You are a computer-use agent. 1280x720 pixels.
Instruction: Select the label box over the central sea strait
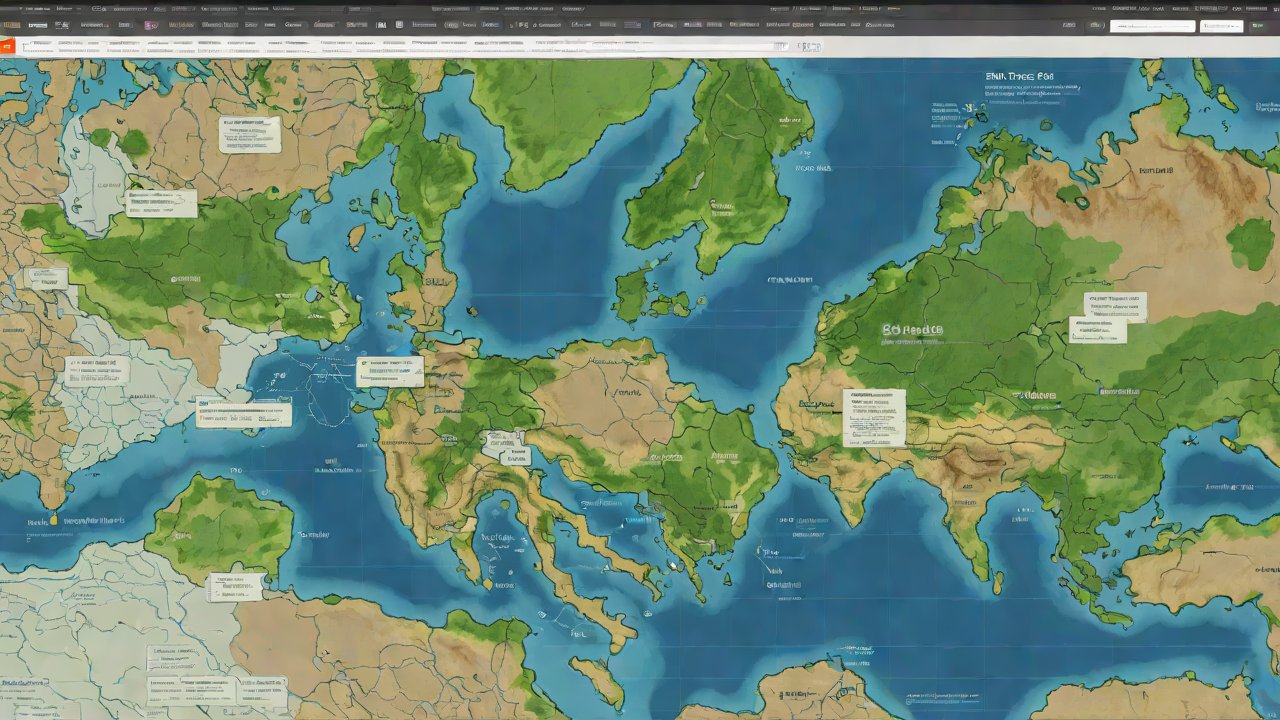pyautogui.click(x=390, y=371)
